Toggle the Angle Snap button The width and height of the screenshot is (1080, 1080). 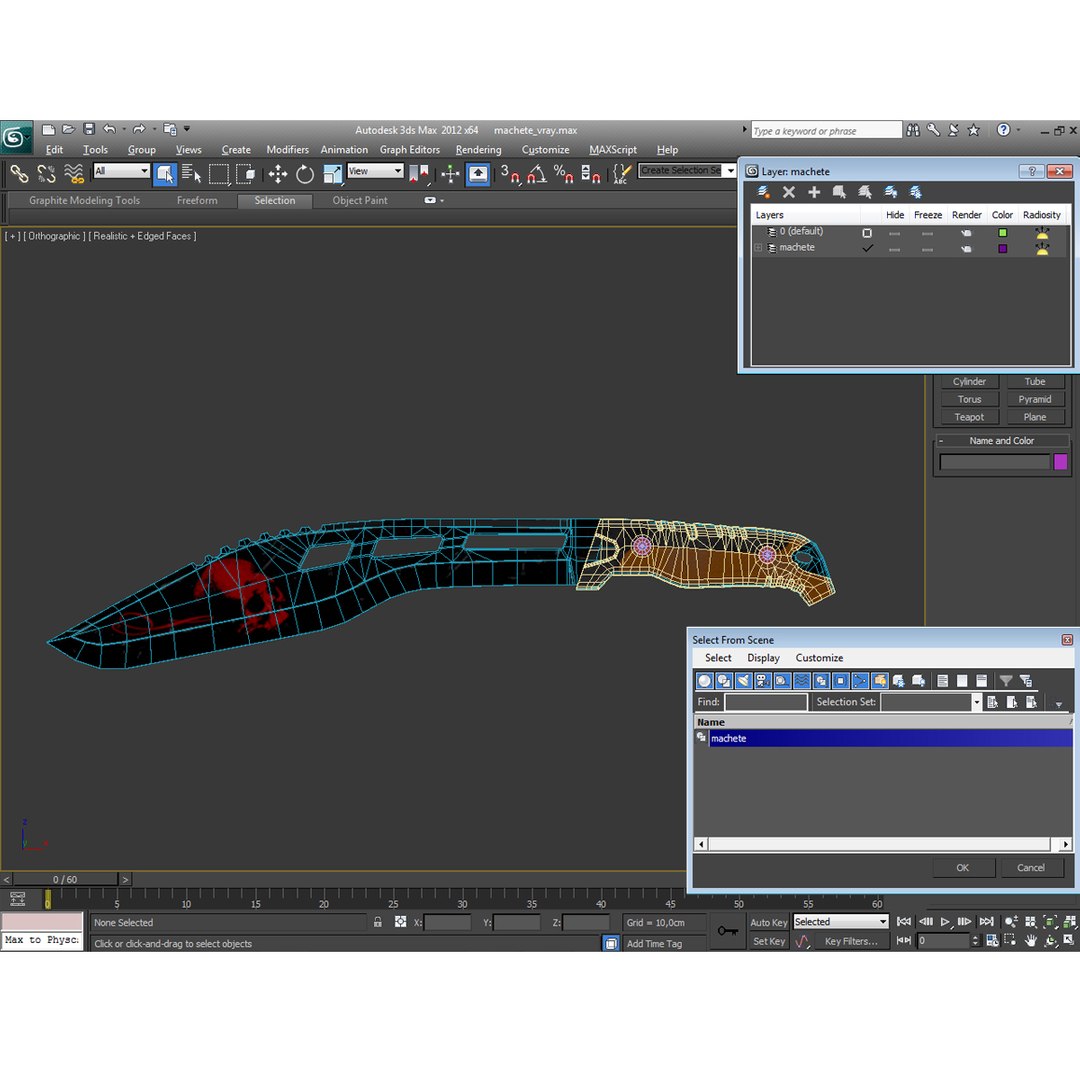537,174
